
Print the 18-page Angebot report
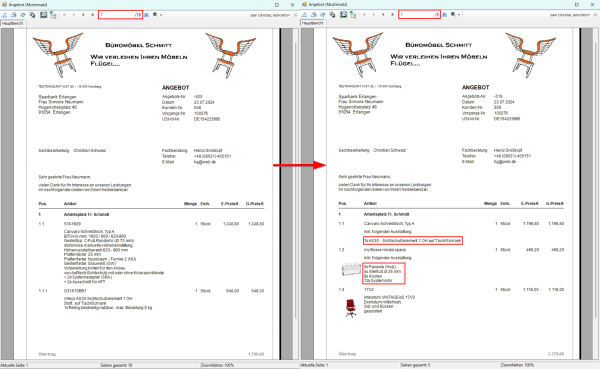[x=13, y=15]
